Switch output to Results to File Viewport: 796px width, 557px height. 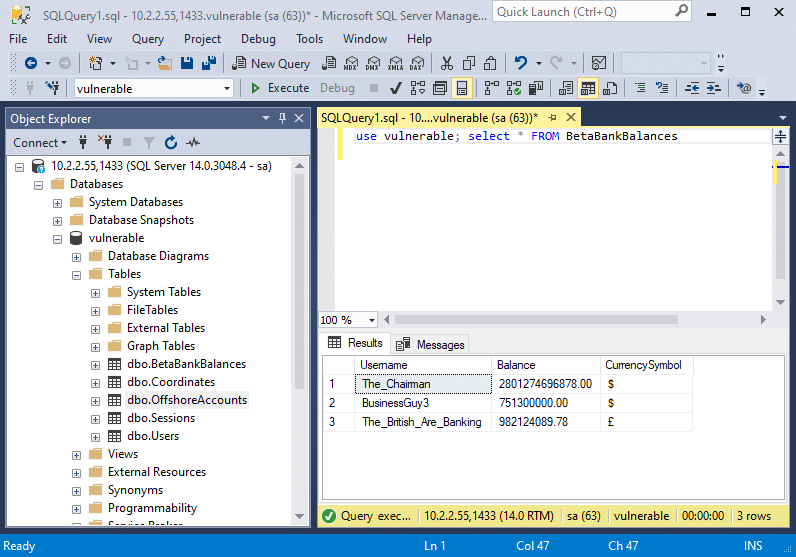point(610,88)
